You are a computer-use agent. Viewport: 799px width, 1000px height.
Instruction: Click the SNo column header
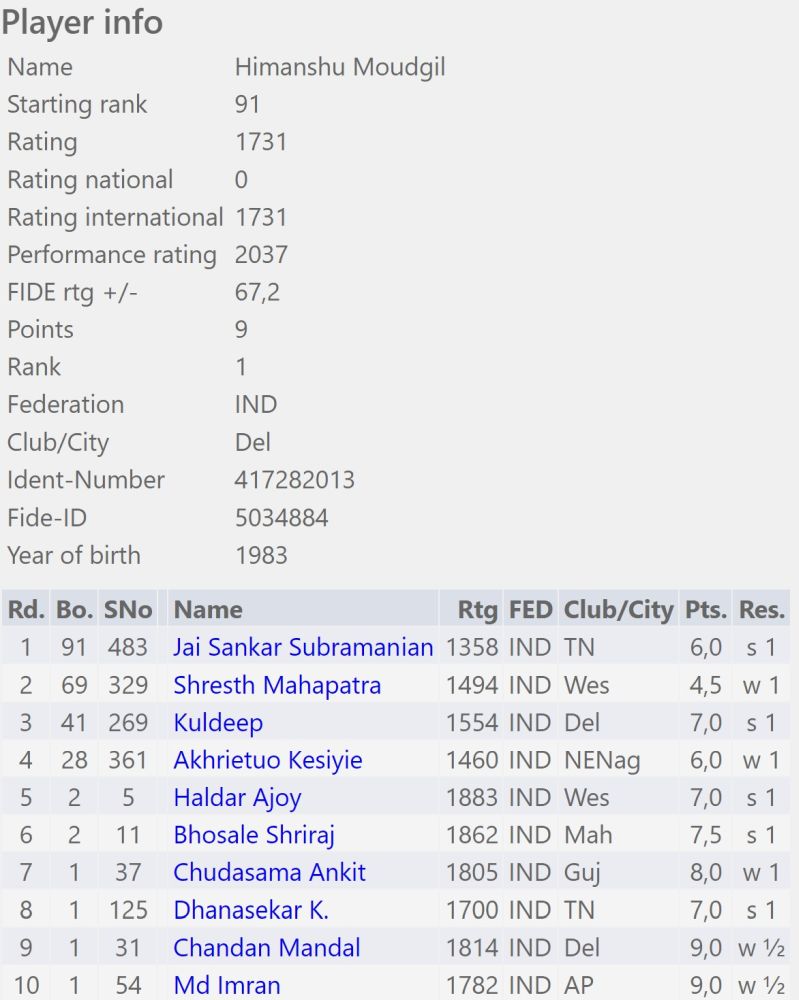click(x=128, y=609)
